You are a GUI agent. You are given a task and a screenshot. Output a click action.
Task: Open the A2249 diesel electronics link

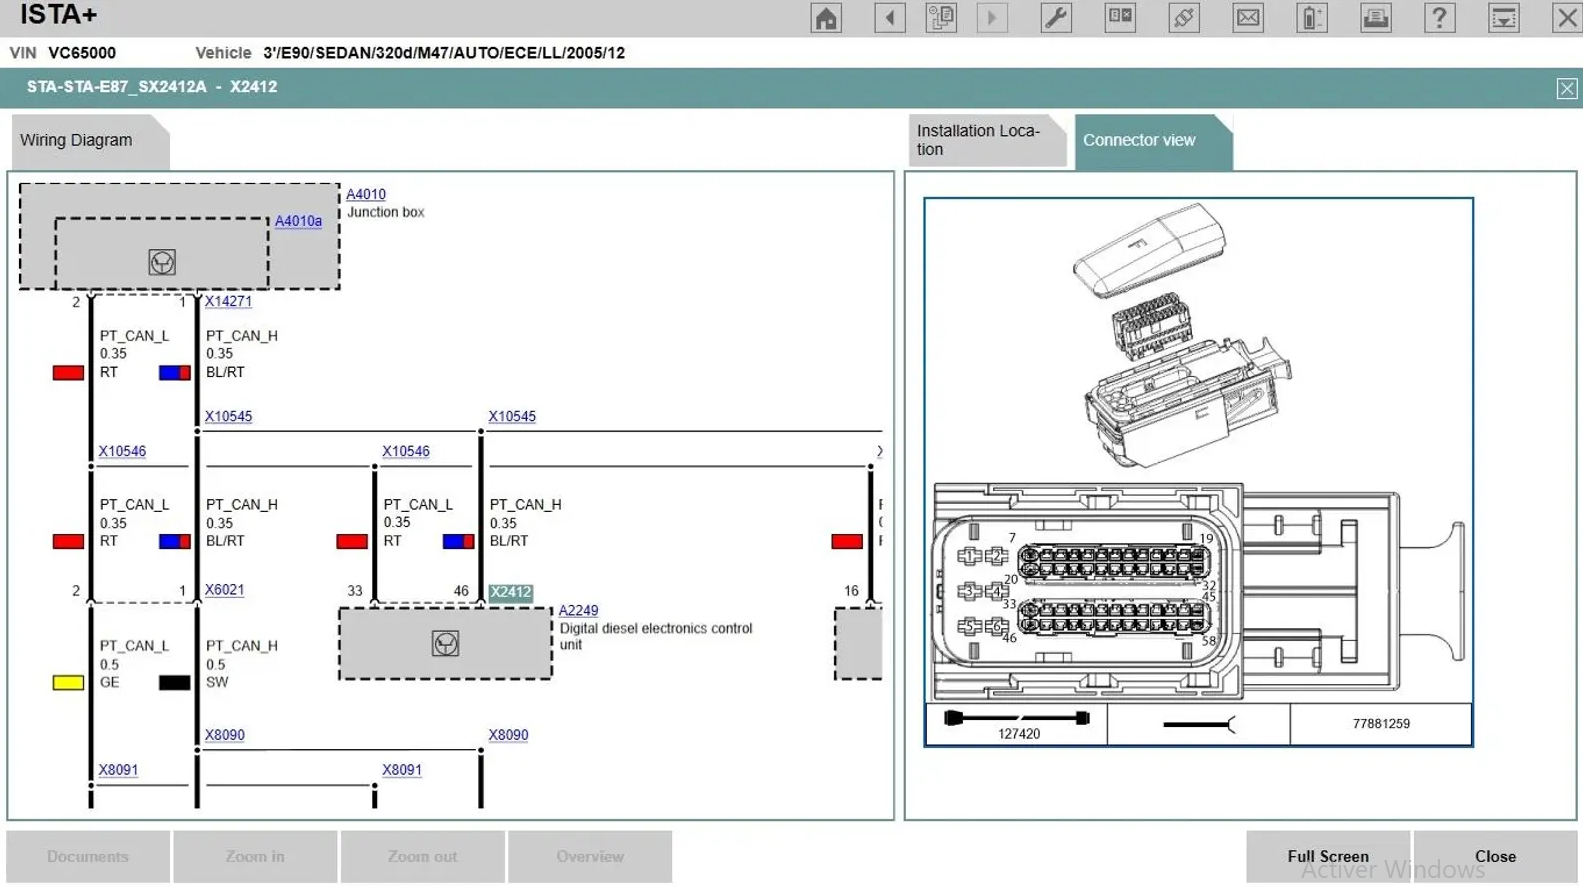(x=578, y=610)
